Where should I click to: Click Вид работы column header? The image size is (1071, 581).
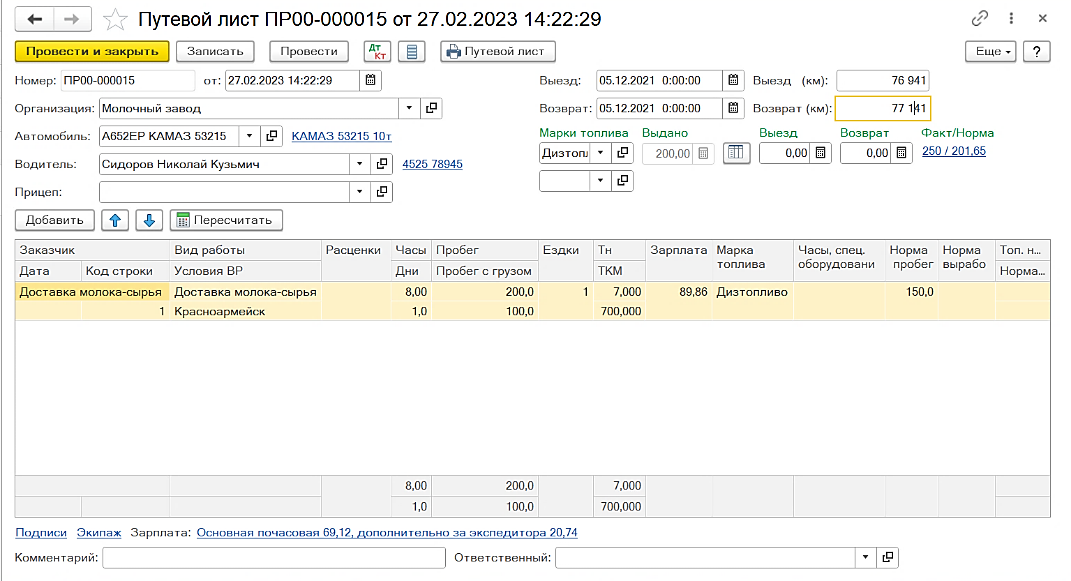[x=245, y=250]
